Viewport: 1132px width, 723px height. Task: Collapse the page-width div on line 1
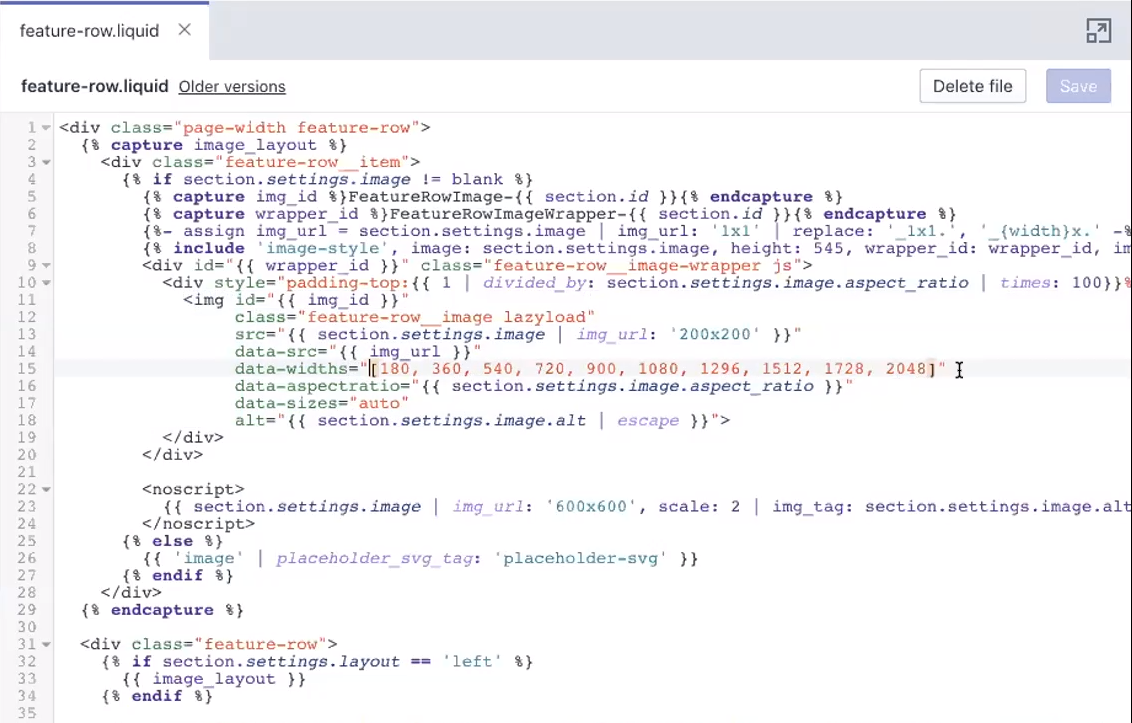[46, 127]
